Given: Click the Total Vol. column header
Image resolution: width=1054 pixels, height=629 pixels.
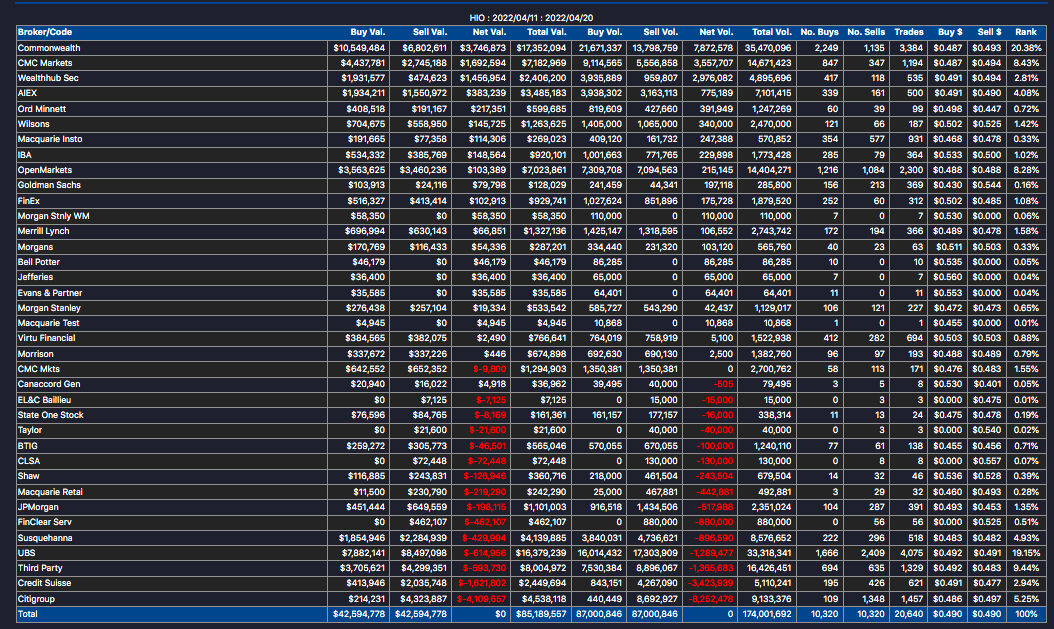Looking at the screenshot, I should pyautogui.click(x=772, y=32).
